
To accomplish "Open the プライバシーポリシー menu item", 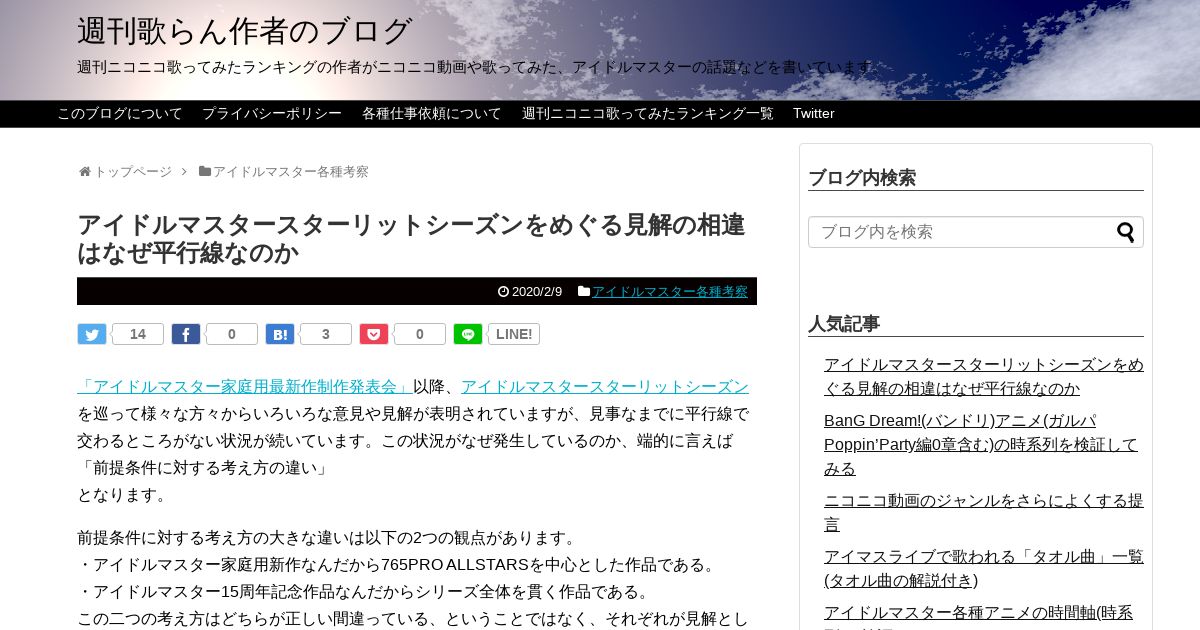I will click(272, 113).
